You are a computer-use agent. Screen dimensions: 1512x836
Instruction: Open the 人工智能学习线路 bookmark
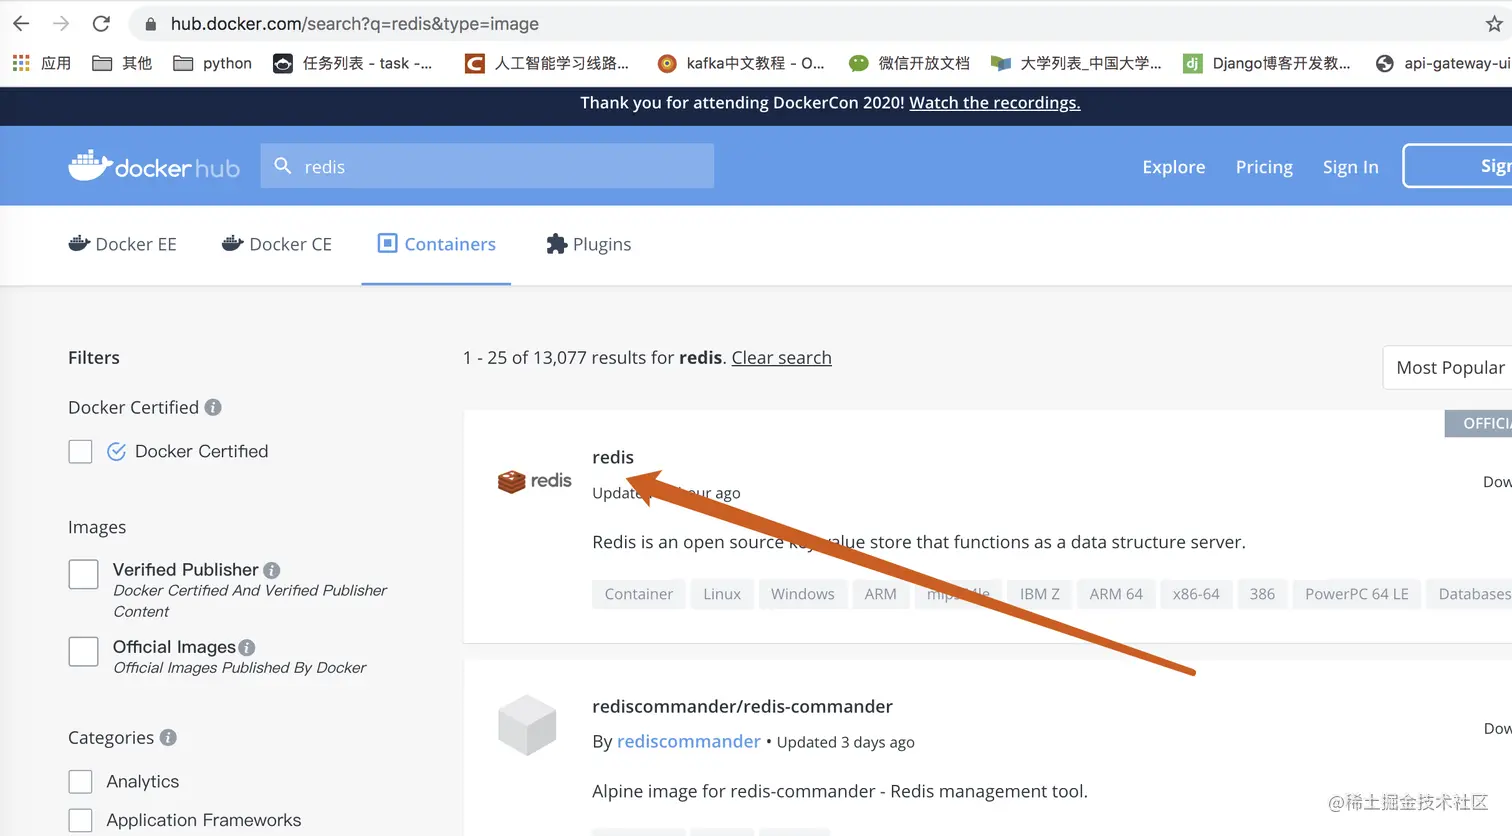(x=547, y=63)
